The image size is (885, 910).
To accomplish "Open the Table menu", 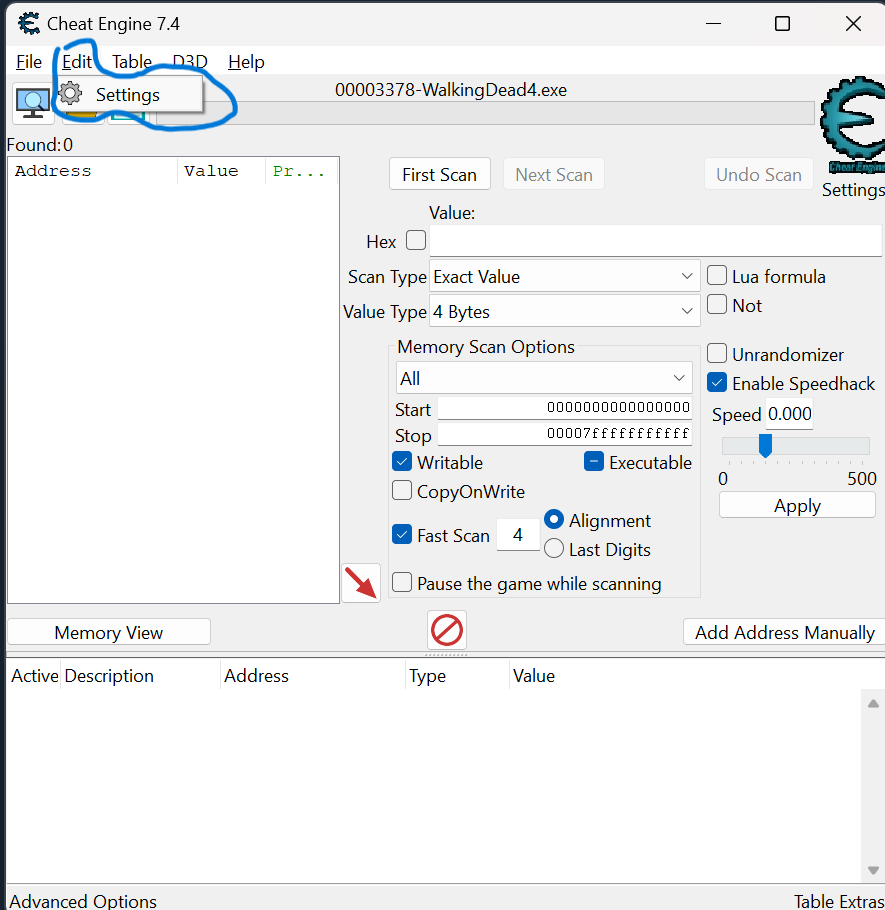I will point(132,62).
